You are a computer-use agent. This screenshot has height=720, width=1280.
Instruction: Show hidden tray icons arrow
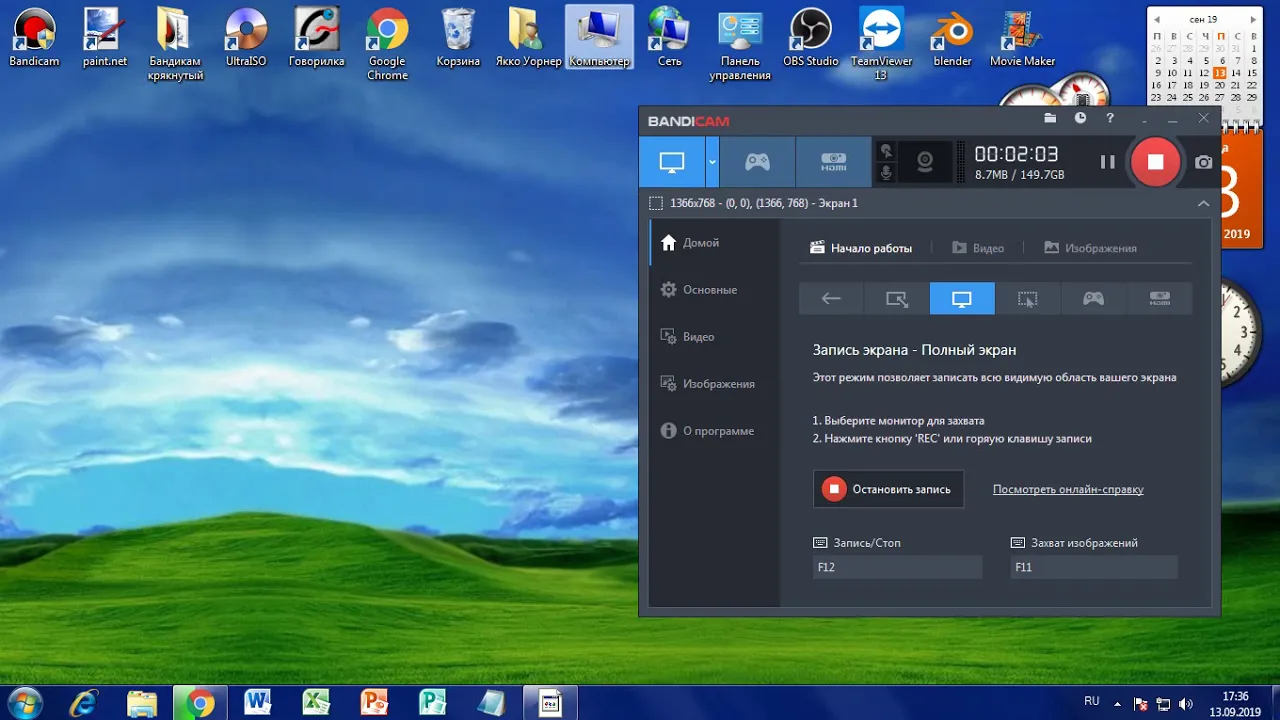pos(1117,703)
